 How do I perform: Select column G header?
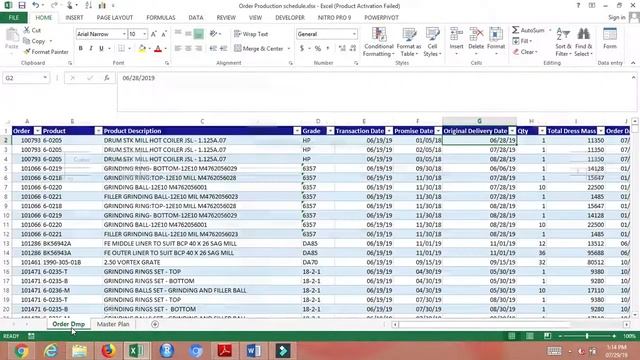(x=479, y=121)
